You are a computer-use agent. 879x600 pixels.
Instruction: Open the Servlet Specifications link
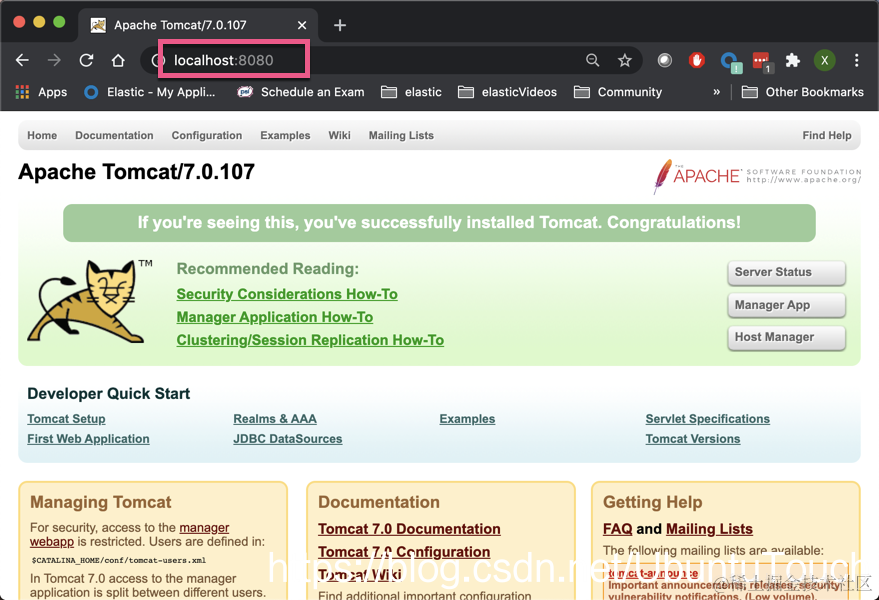707,419
